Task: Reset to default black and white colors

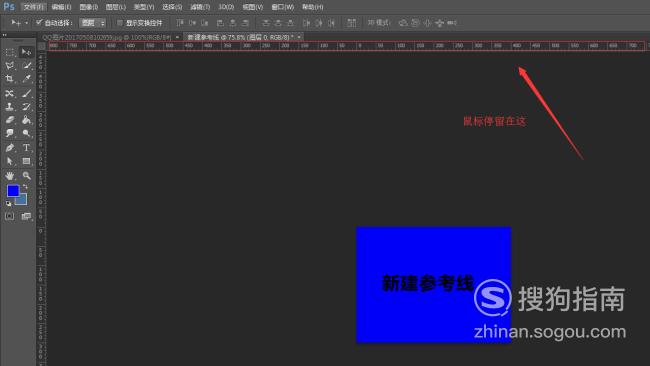Action: (8, 204)
